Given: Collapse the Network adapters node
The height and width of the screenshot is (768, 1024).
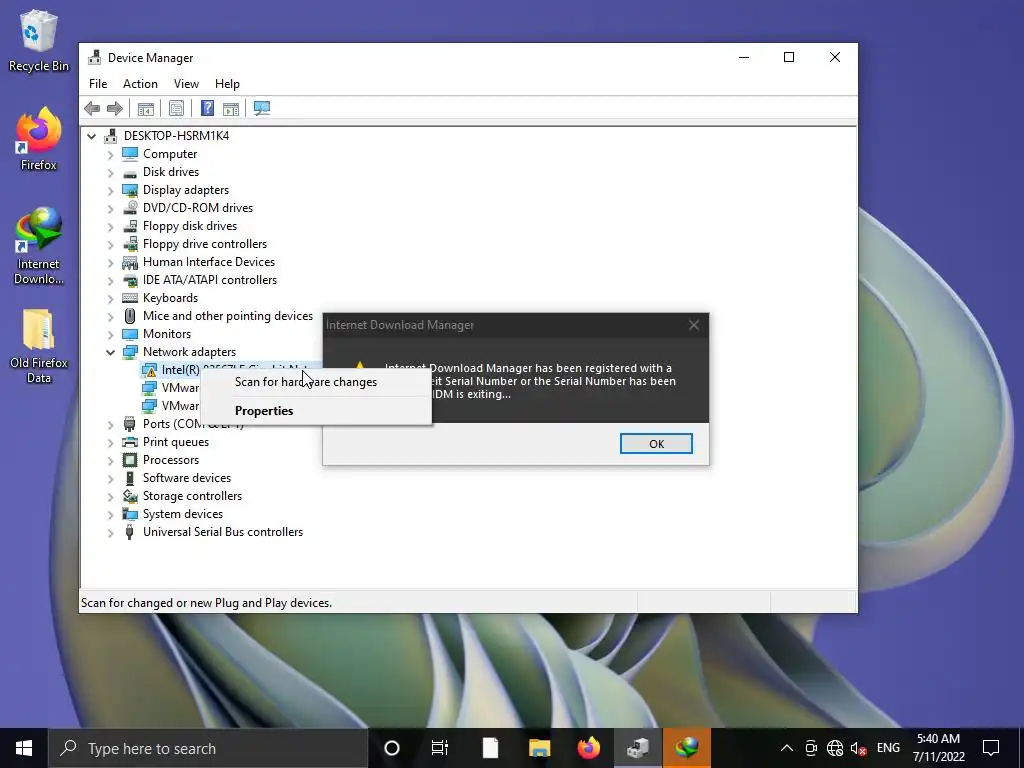Looking at the screenshot, I should pyautogui.click(x=110, y=352).
